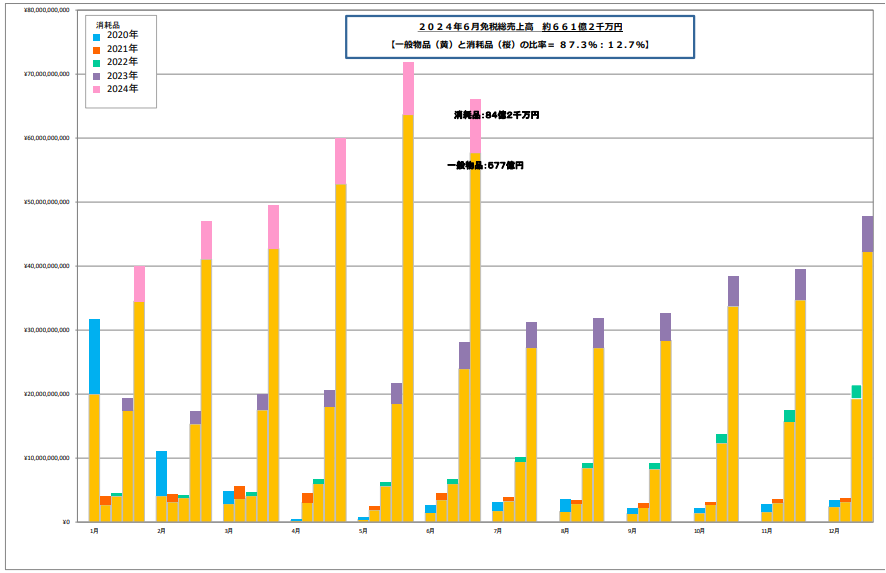This screenshot has width=886, height=573.
Task: Select the chart title box about 2024年6月免税総売上高
Action: pos(520,37)
